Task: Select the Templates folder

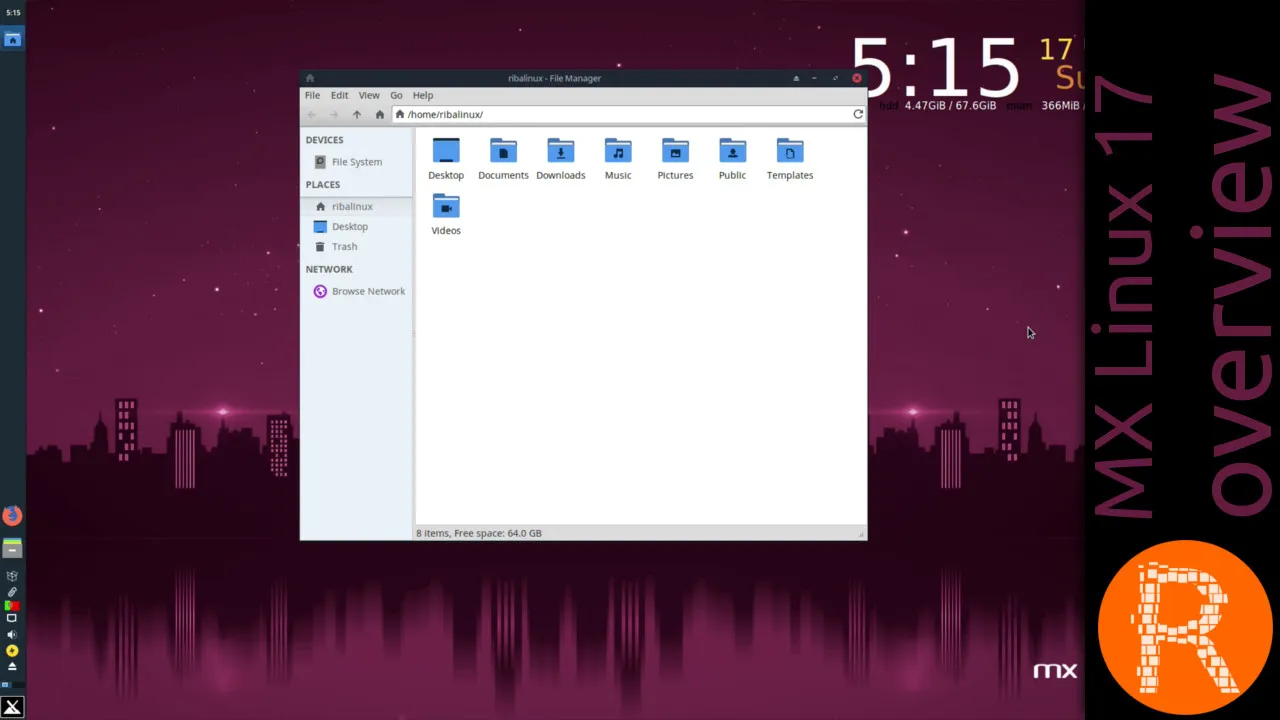Action: 790,159
